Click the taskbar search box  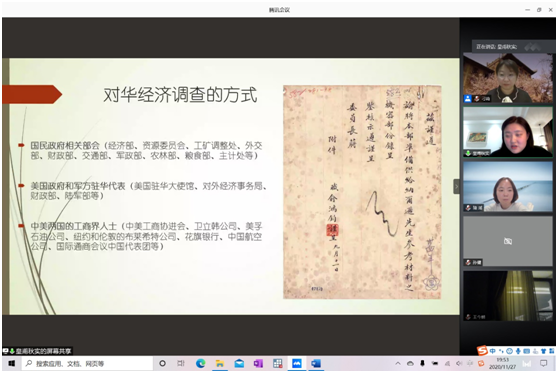coord(87,363)
